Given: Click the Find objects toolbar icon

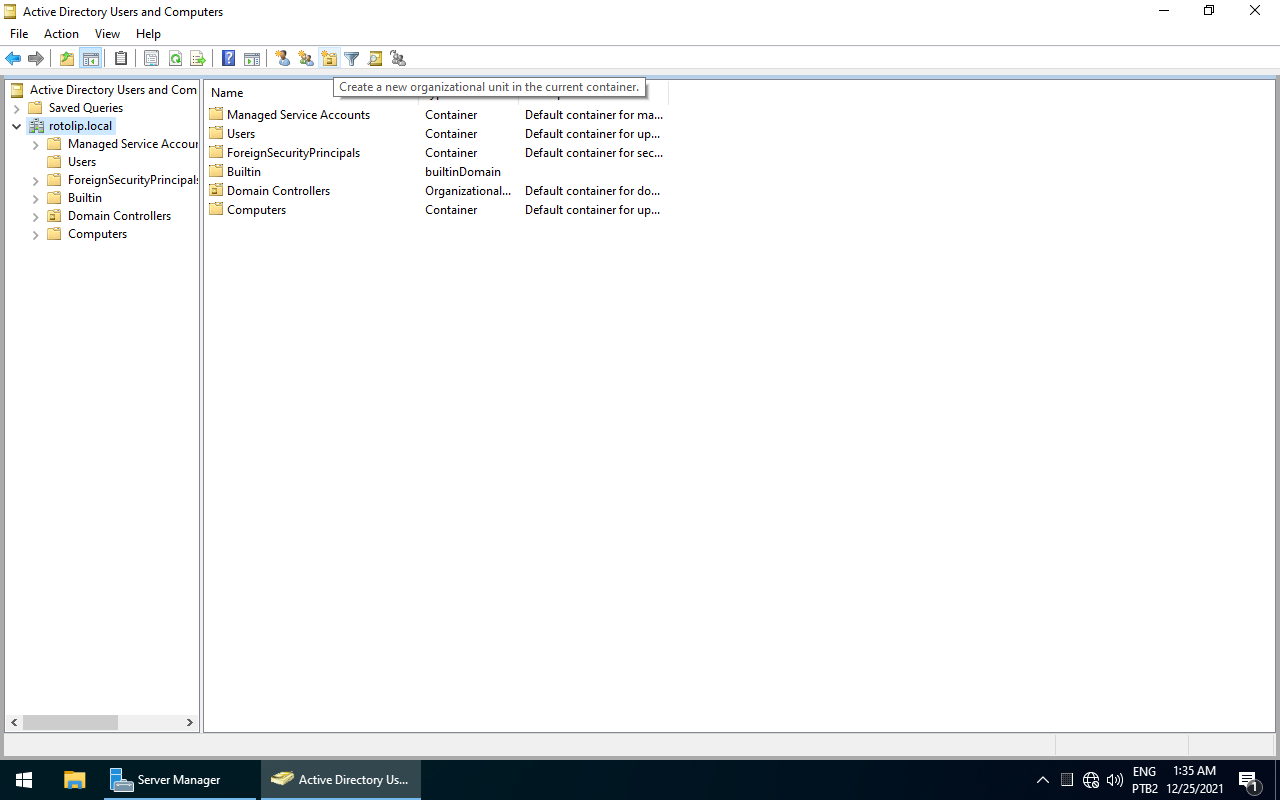Looking at the screenshot, I should tap(375, 59).
